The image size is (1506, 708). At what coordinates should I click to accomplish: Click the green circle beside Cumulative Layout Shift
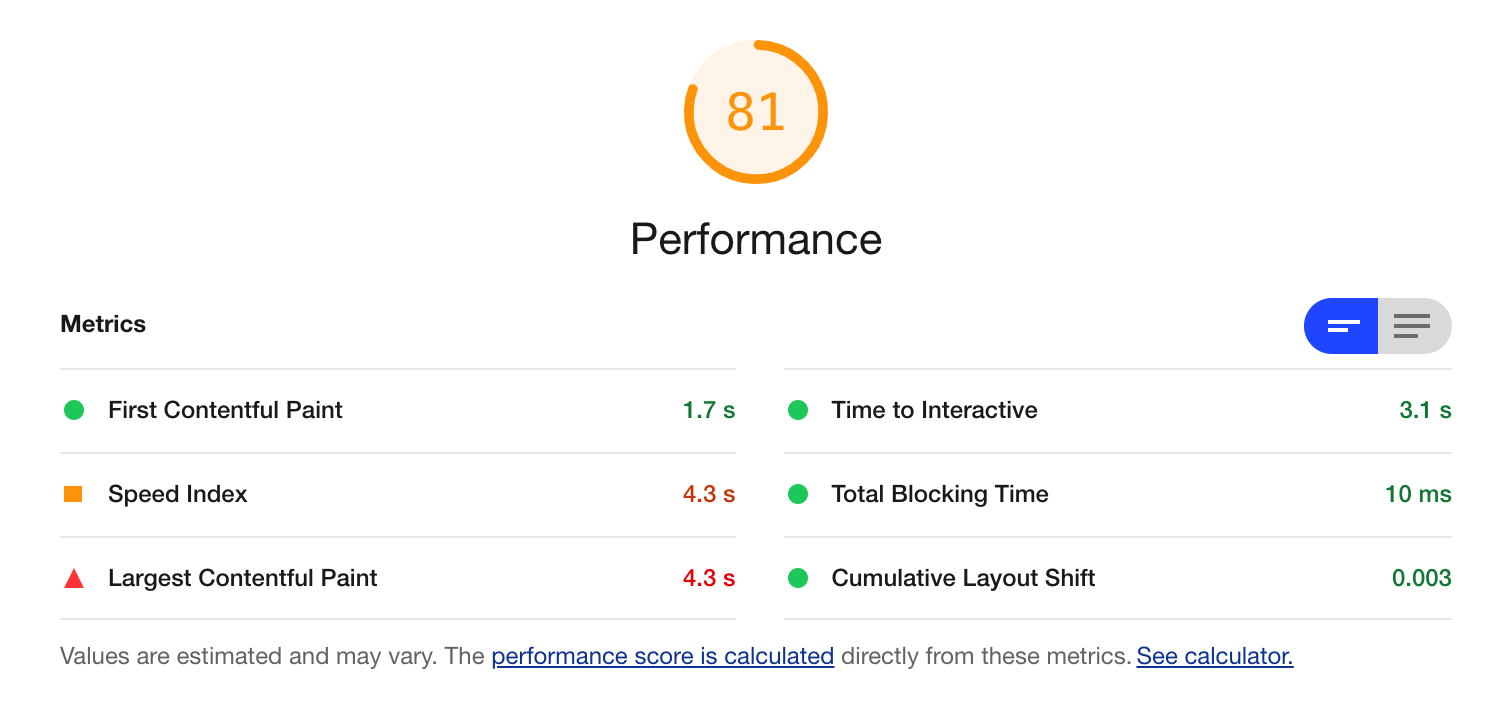pos(798,578)
